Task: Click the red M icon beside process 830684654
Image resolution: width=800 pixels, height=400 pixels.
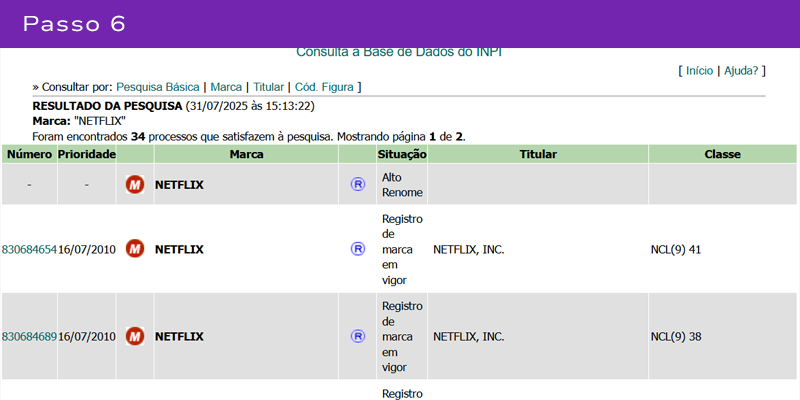Action: [x=135, y=249]
